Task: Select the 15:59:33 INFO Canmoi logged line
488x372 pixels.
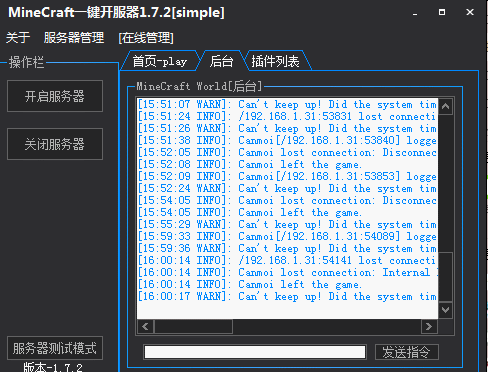Action: 287,236
